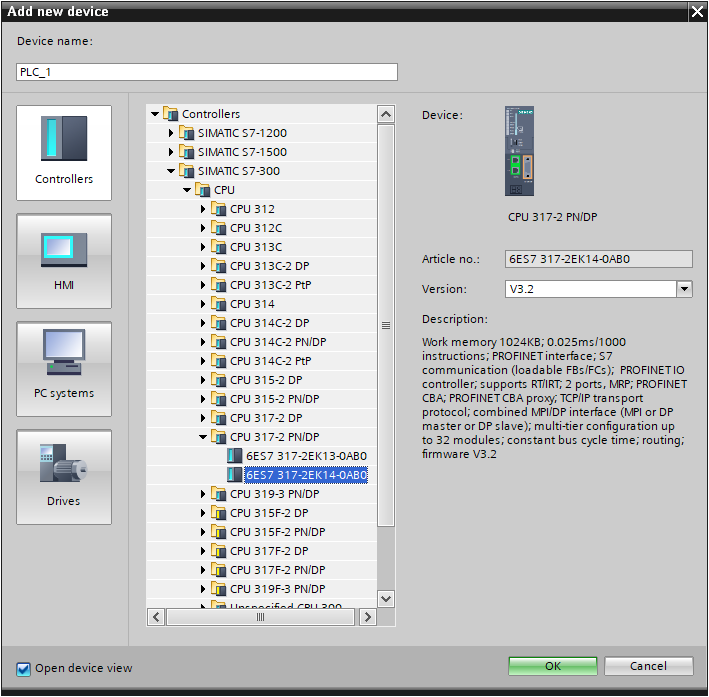Click the folder icon of SIMATIC S7-1500
Viewport: 709px width, 697px height.
tap(186, 152)
